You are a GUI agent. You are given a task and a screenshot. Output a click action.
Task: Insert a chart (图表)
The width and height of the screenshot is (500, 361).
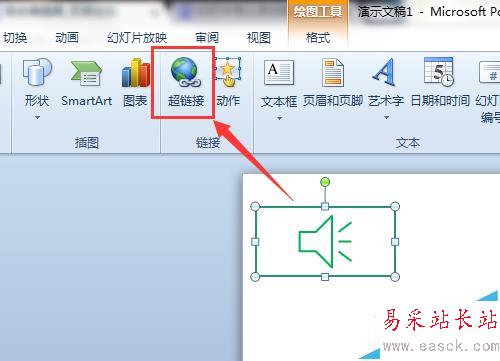coord(135,83)
